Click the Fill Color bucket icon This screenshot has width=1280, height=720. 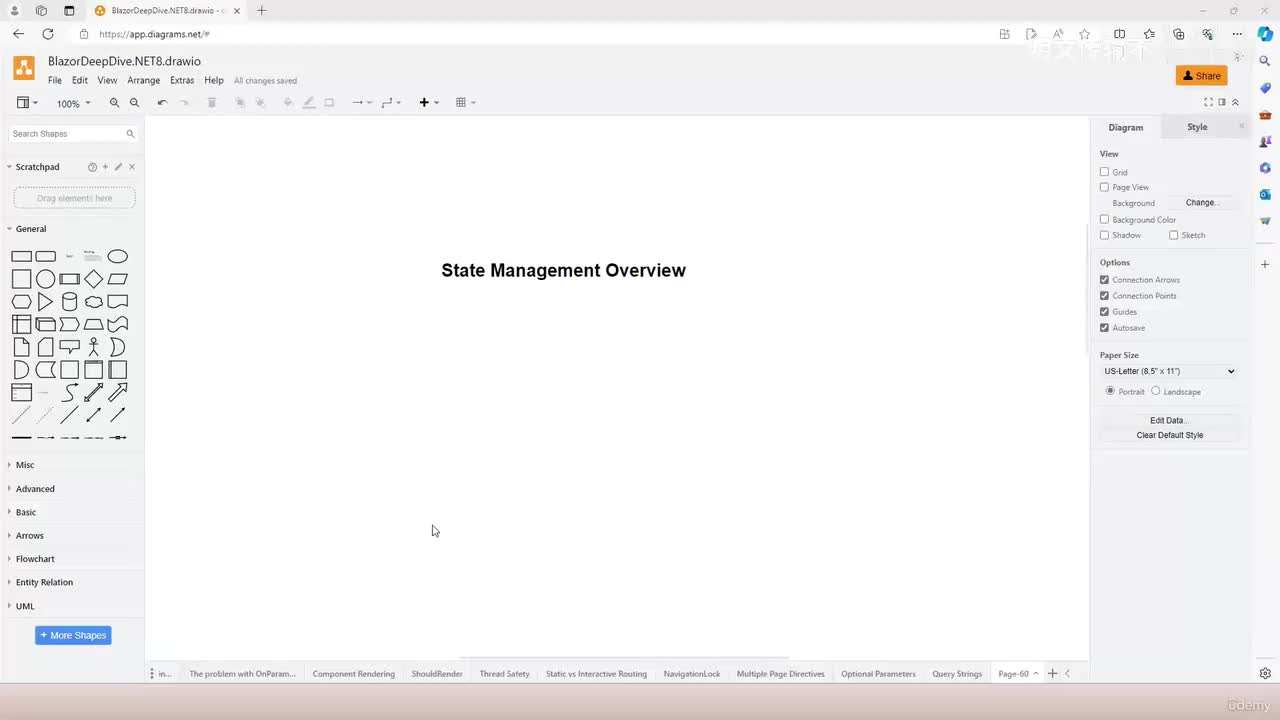pyautogui.click(x=288, y=102)
